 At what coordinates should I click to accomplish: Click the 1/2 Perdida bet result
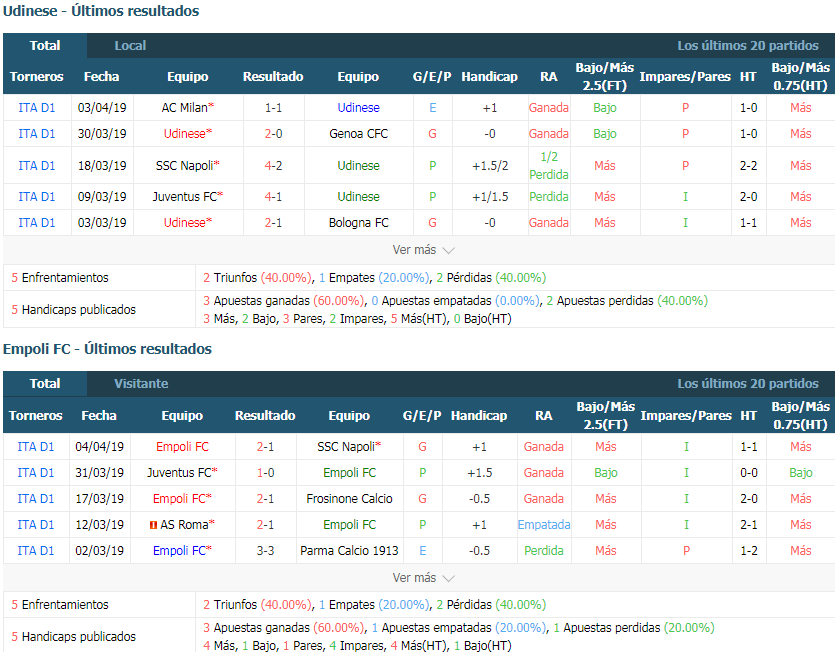549,166
